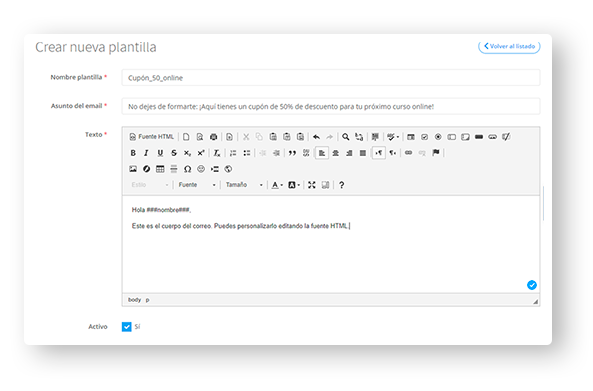Toggle Bold formatting

pyautogui.click(x=133, y=153)
